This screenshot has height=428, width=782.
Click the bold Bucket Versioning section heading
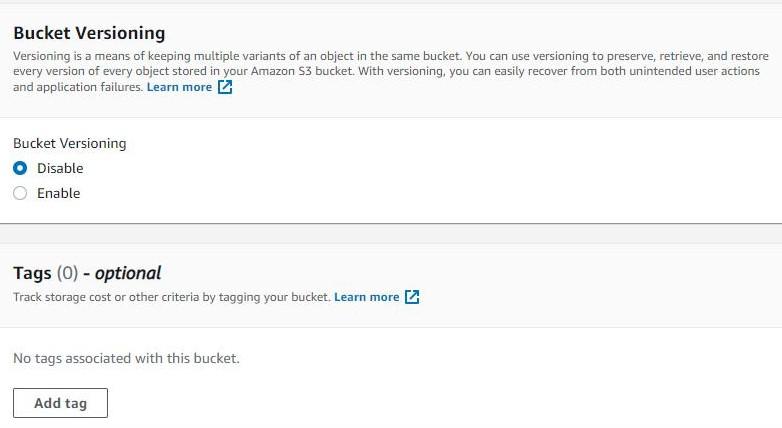(x=89, y=33)
